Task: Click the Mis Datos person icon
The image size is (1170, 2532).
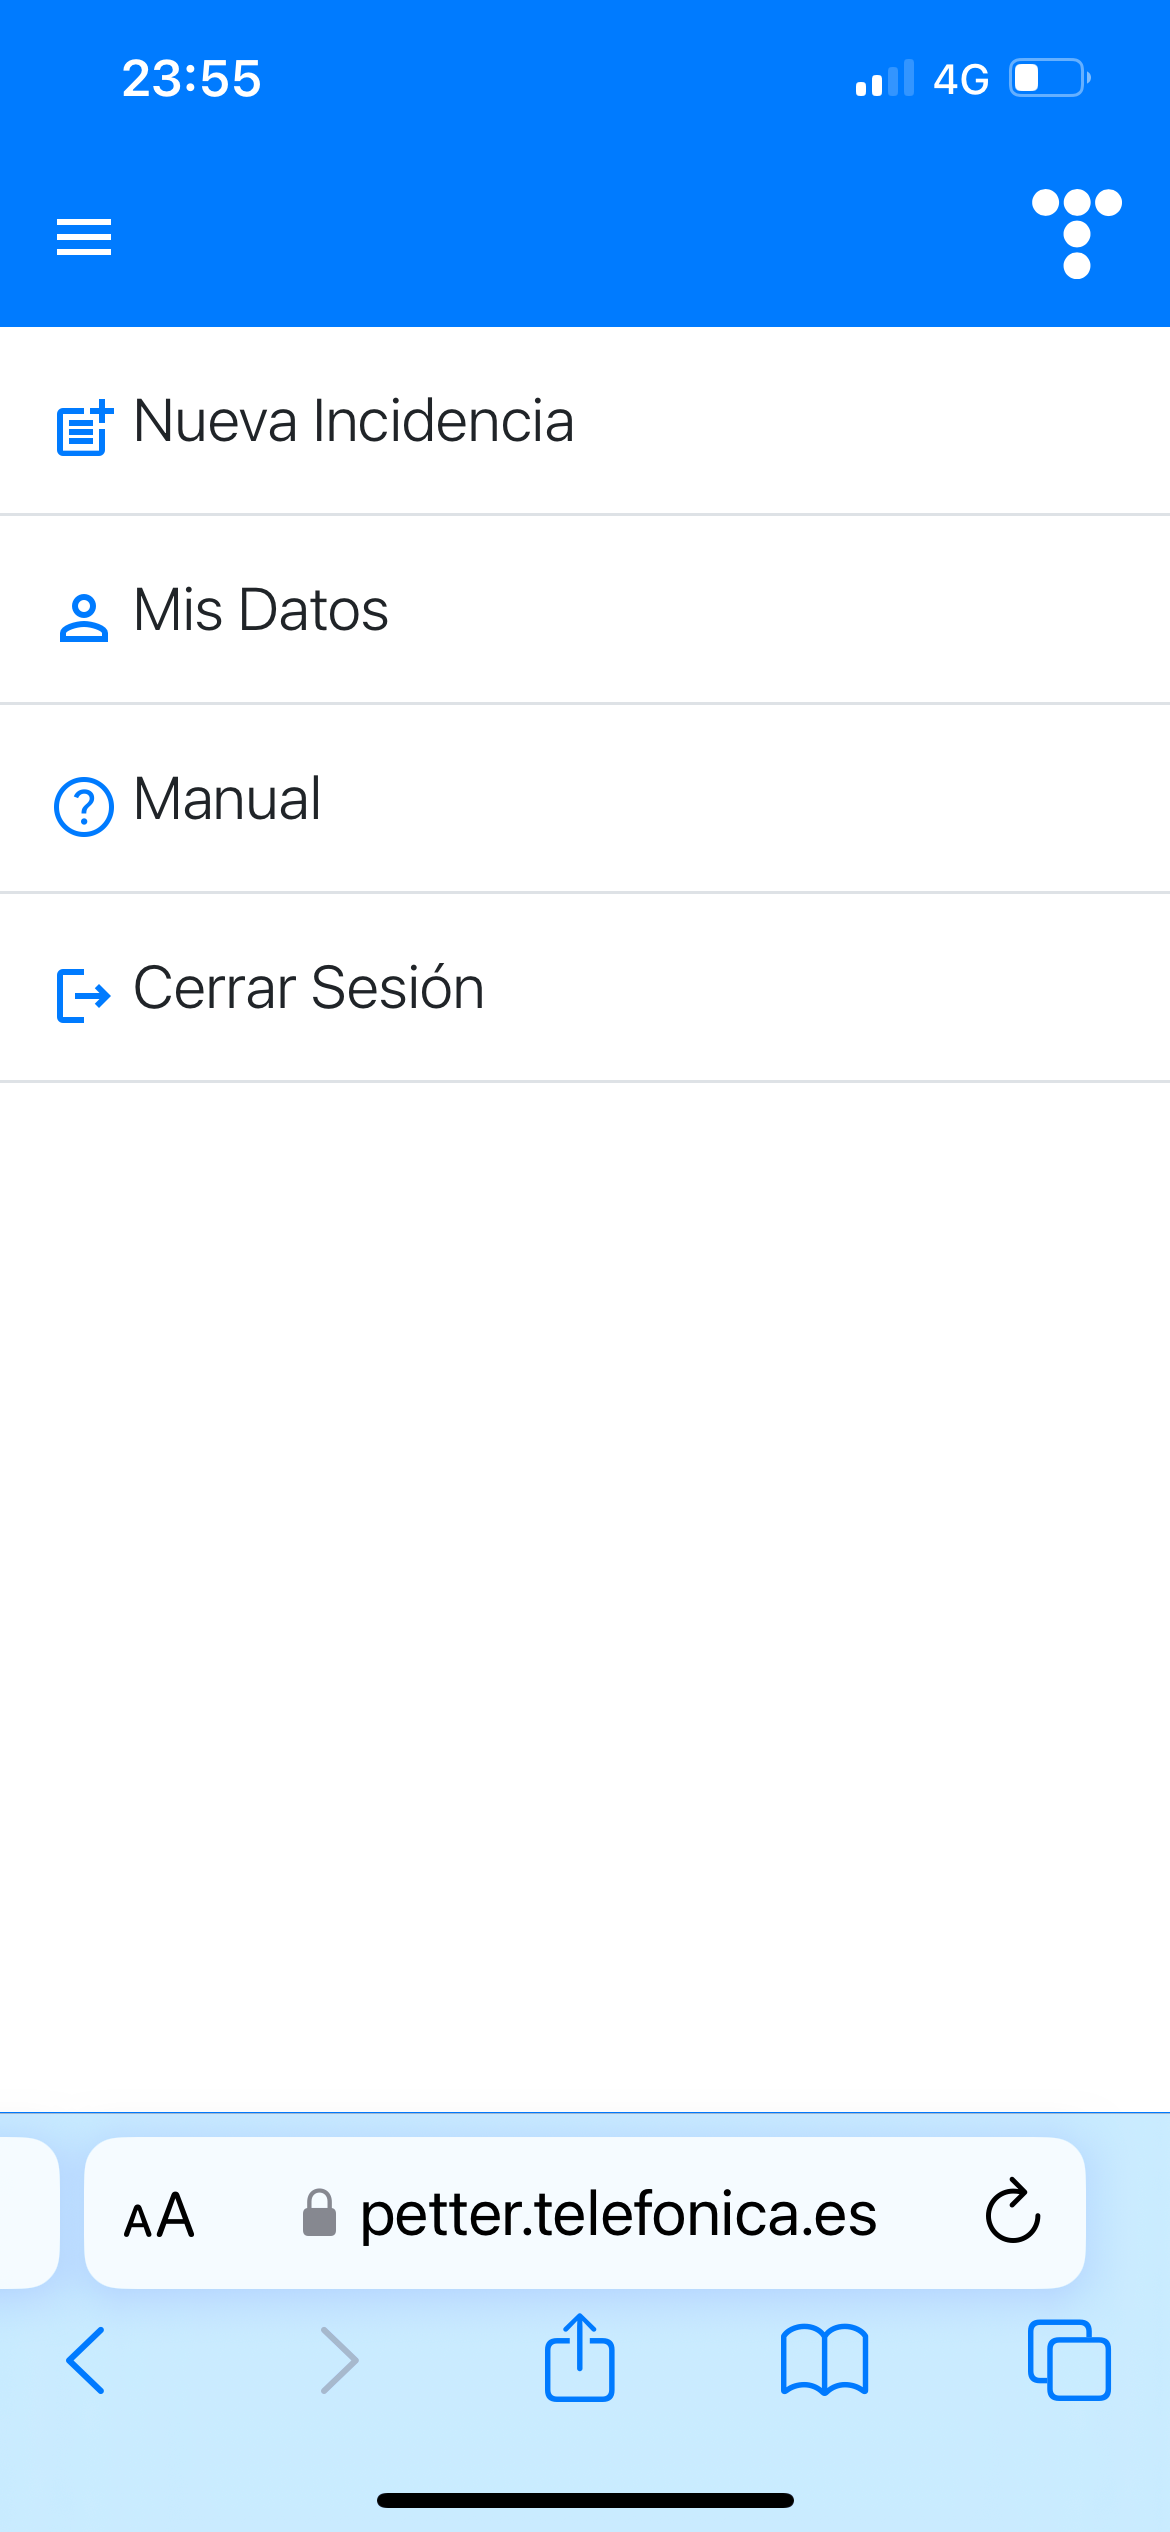Action: (x=84, y=617)
